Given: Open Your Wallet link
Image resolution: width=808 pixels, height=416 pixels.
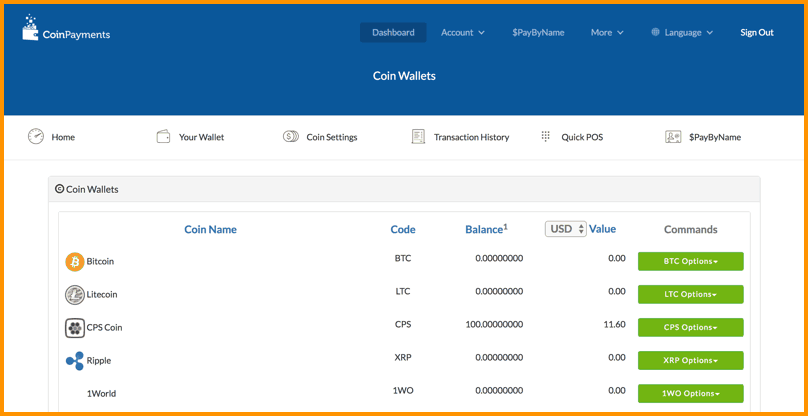Looking at the screenshot, I should [x=201, y=138].
